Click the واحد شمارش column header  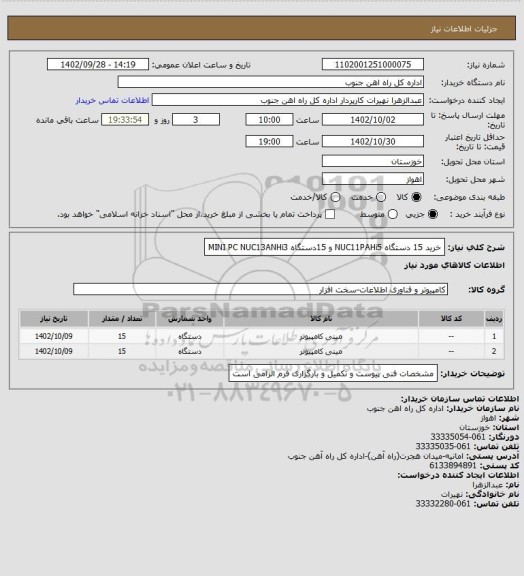(190, 318)
